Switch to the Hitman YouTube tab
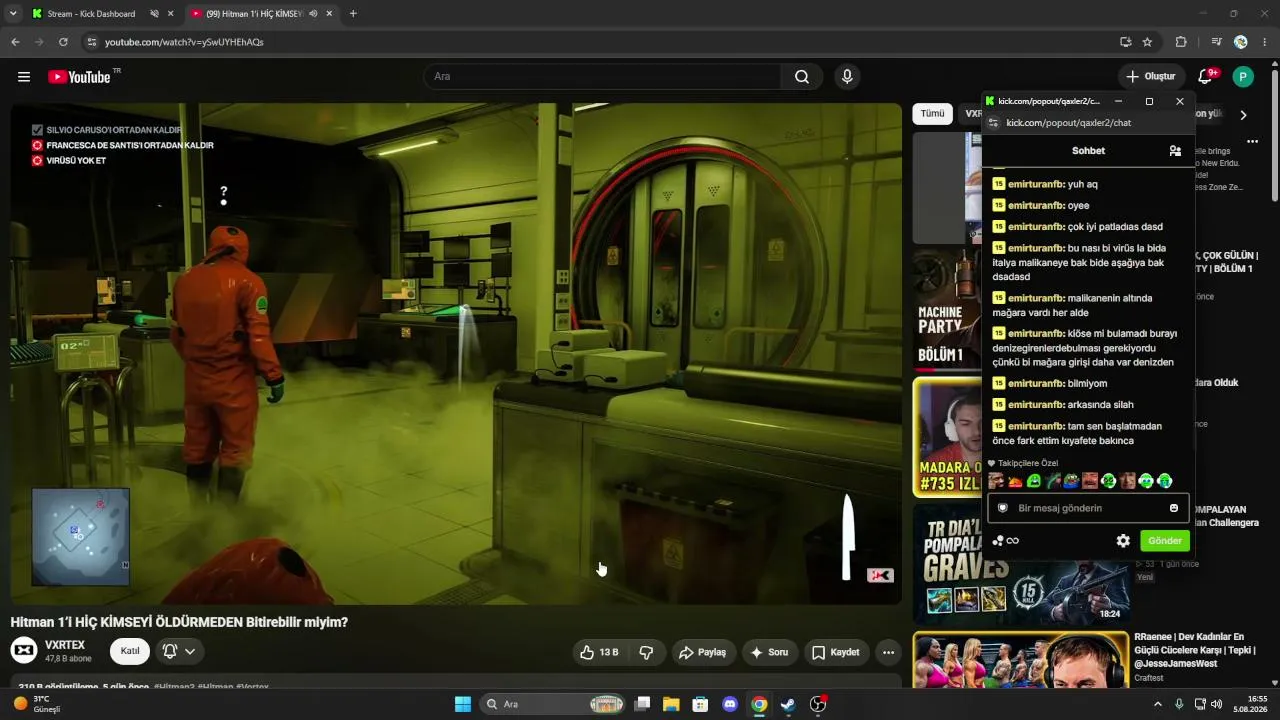Screen dimensions: 1280x720 pos(254,14)
